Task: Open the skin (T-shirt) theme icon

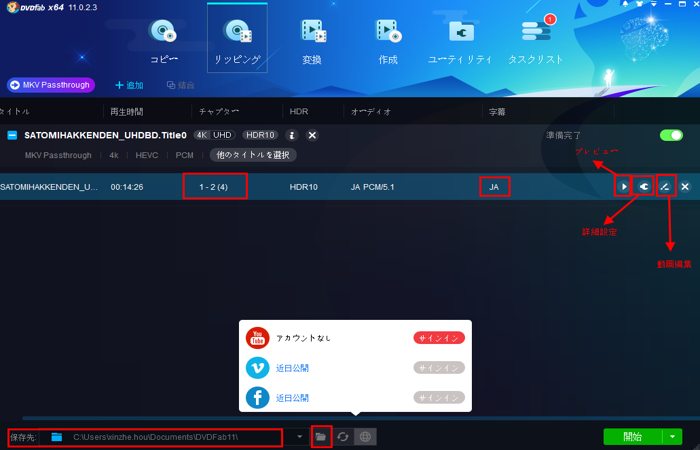Action: pyautogui.click(x=640, y=4)
